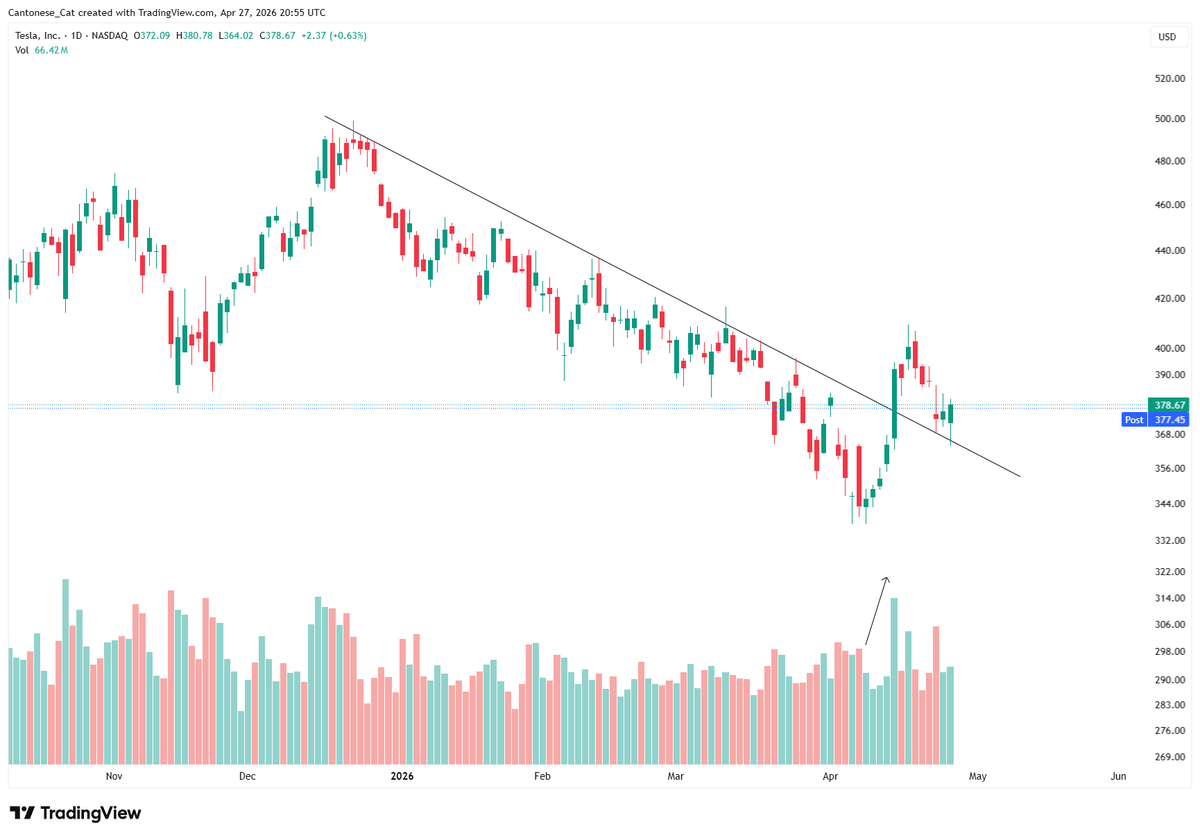Click the May date axis label
1200x838 pixels.
click(977, 777)
